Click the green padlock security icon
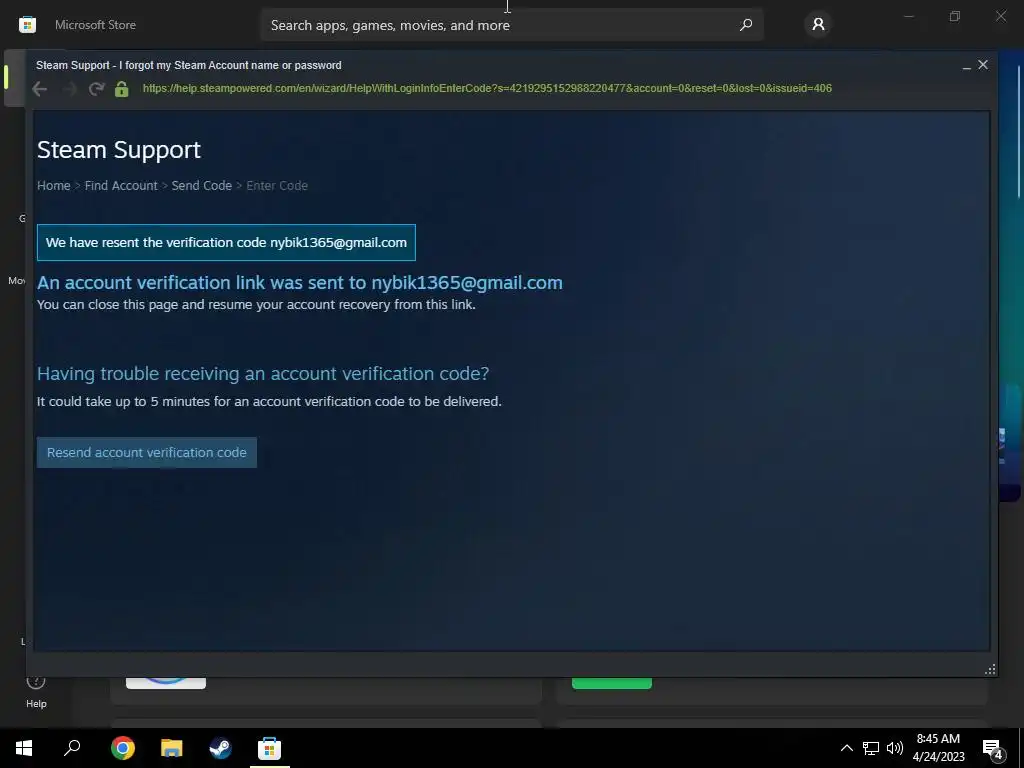Viewport: 1024px width, 768px height. tap(121, 89)
